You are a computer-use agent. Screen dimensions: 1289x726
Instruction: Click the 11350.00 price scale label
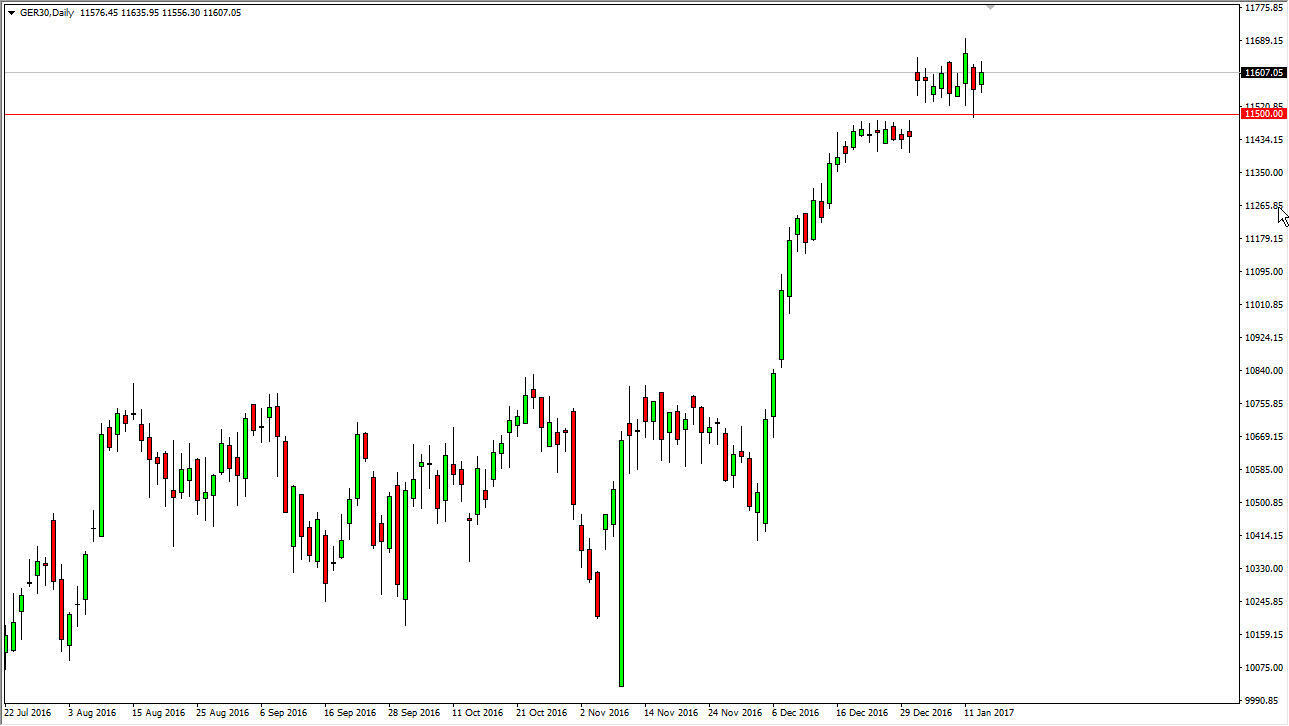tap(1264, 173)
